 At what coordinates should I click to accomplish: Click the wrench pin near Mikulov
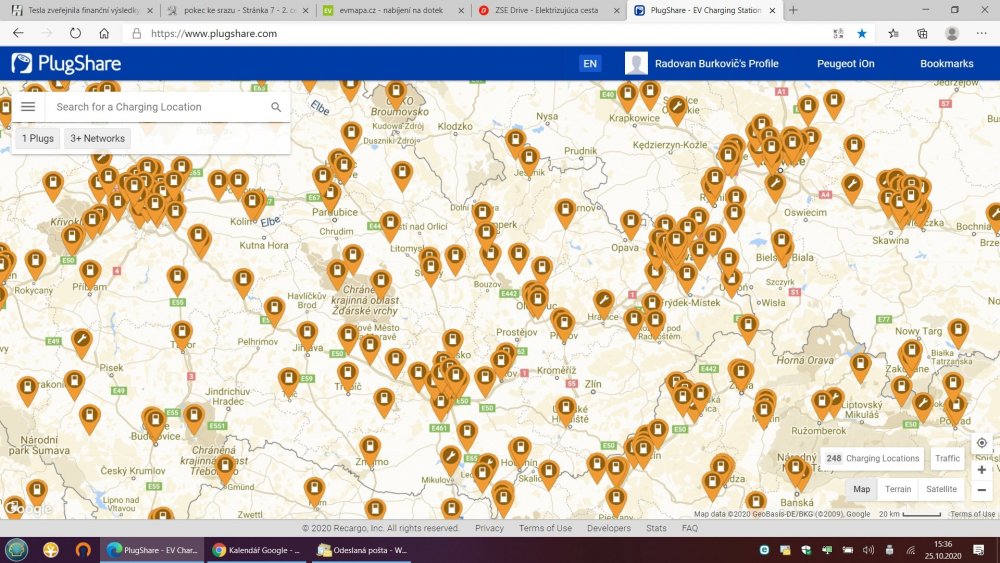(450, 459)
